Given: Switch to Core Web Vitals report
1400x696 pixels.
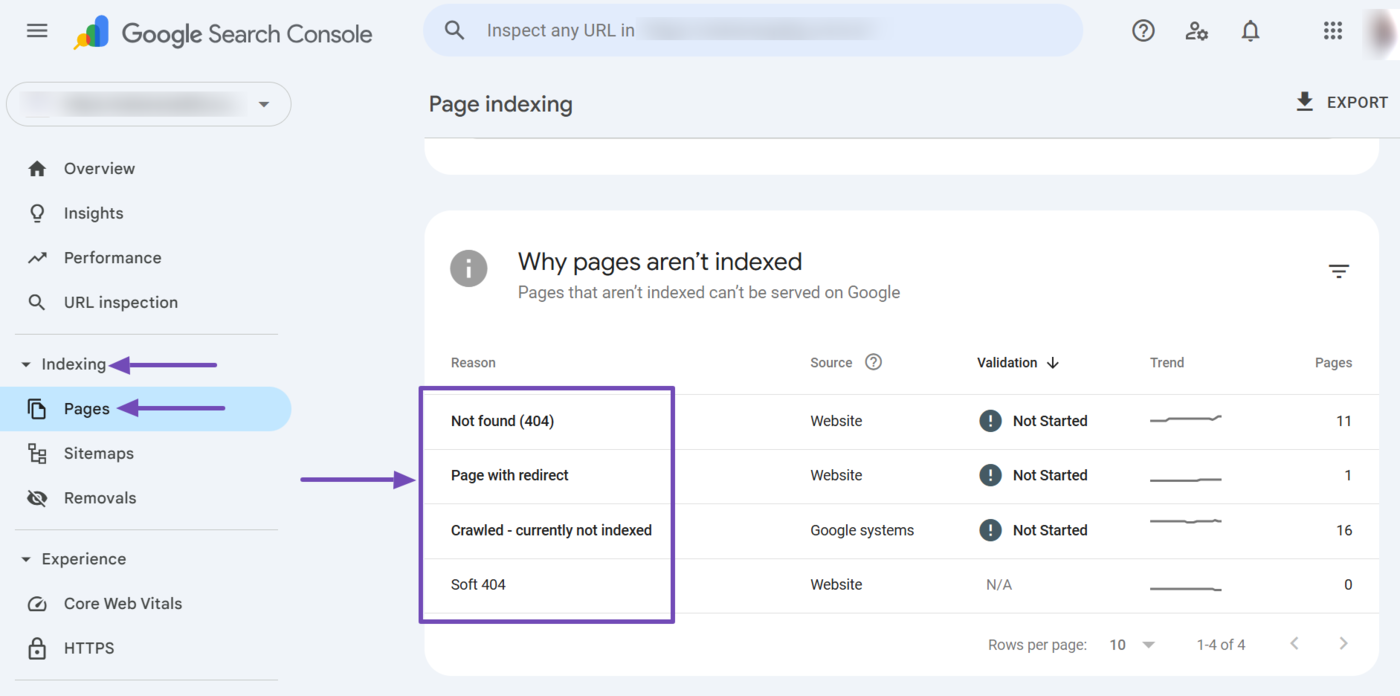Looking at the screenshot, I should (x=122, y=603).
